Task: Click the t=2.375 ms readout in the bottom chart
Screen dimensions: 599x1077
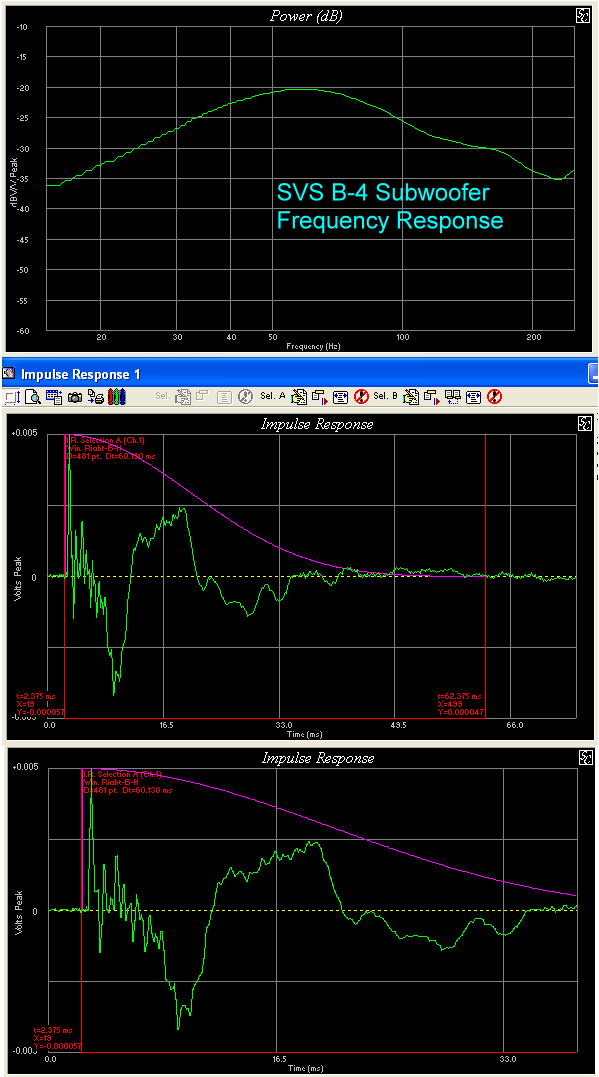Action: [57, 1038]
